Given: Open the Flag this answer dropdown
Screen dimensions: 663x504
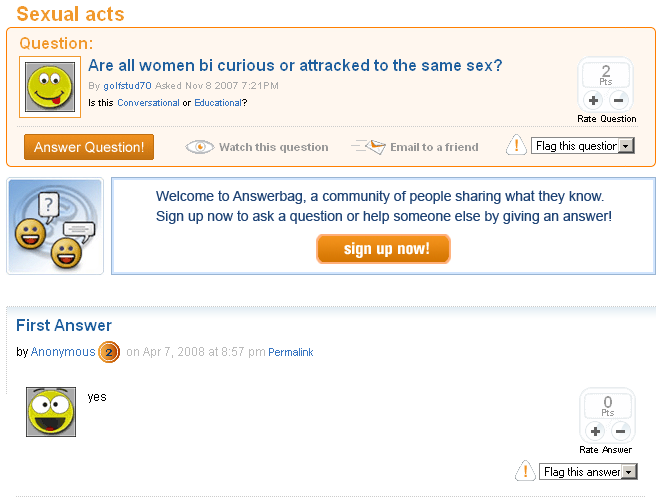Looking at the screenshot, I should click(588, 471).
